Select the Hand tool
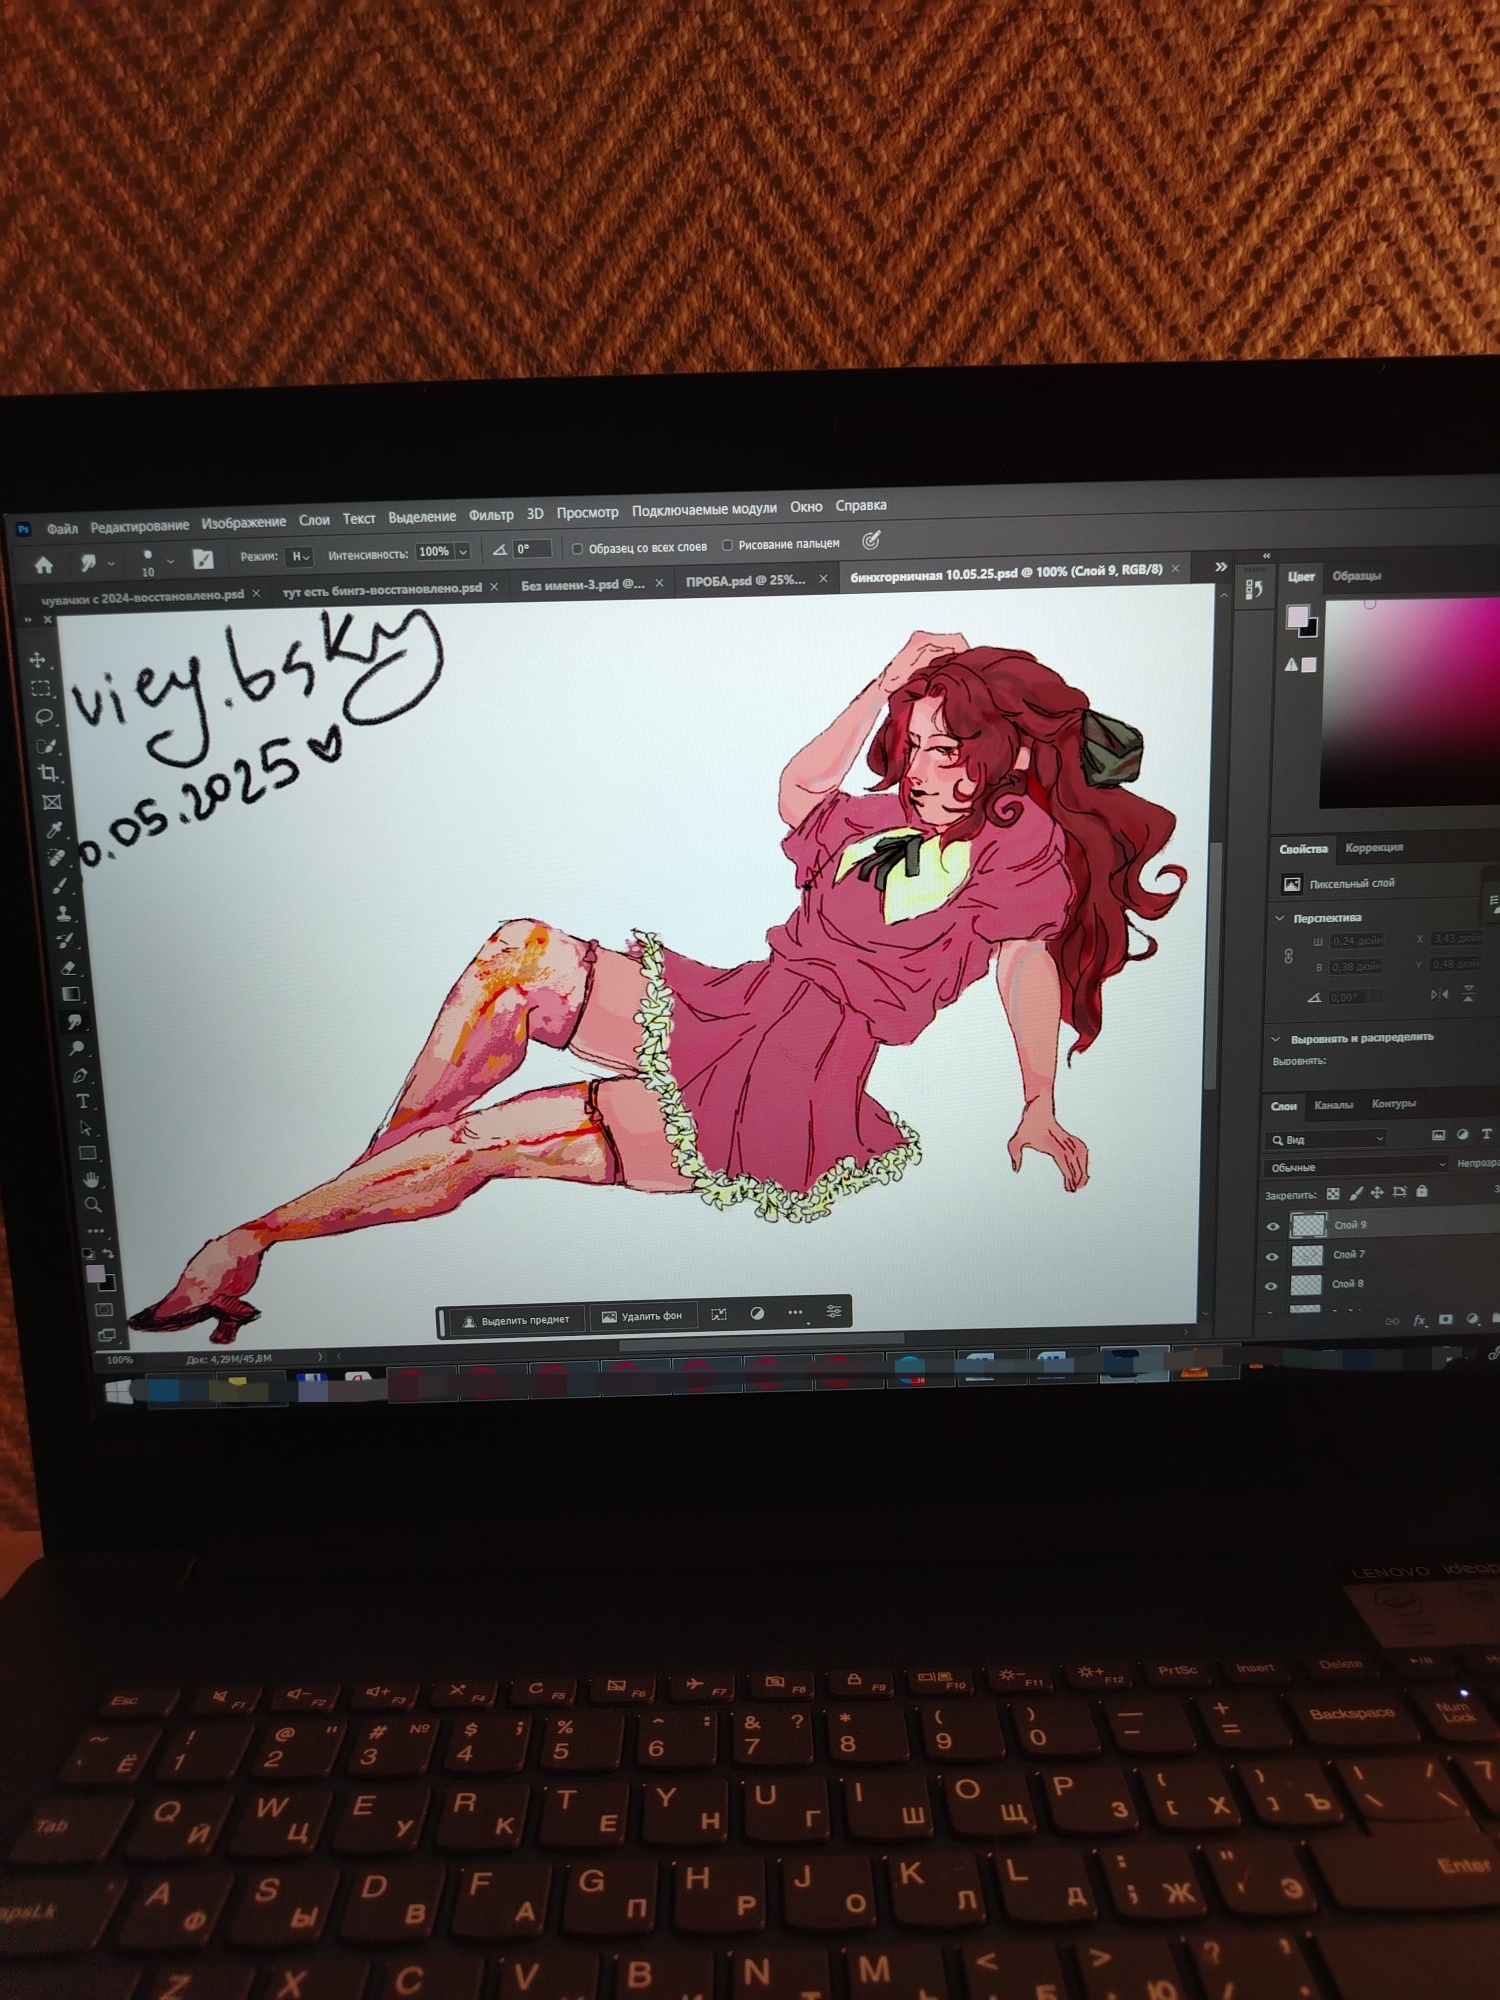Screen dimensions: 1500x2000 [91, 1180]
